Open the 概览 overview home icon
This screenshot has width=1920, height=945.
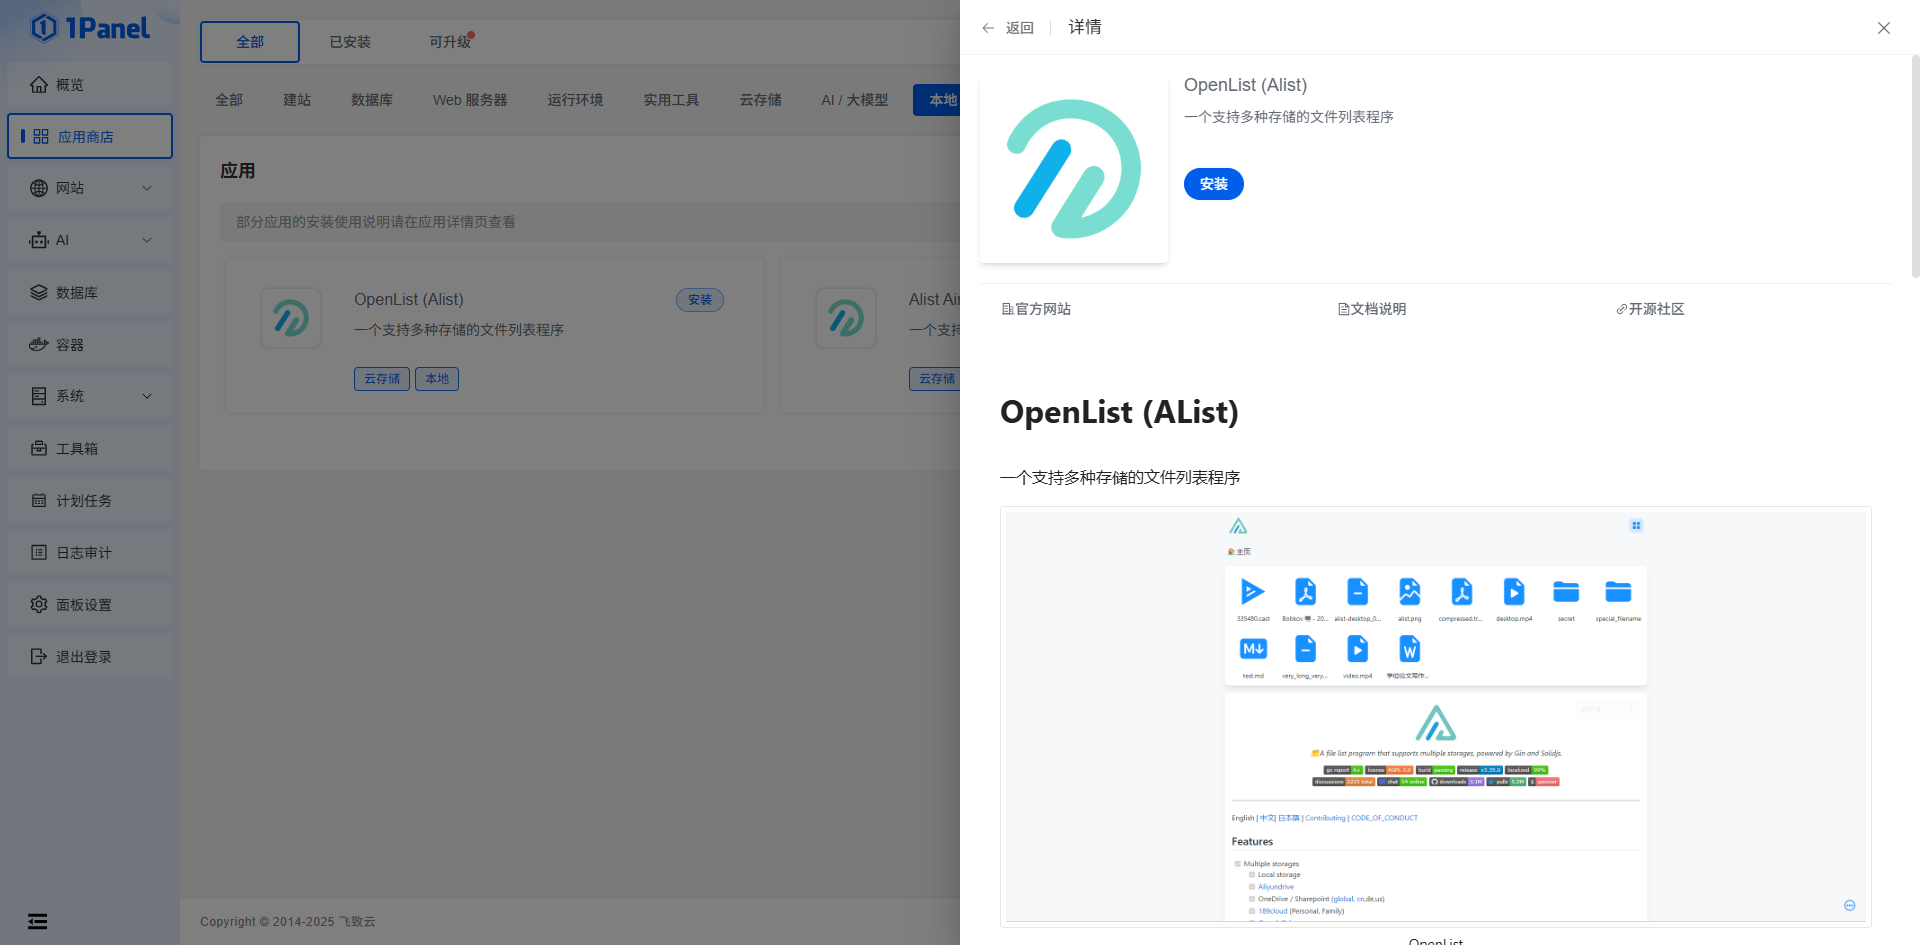pos(39,85)
